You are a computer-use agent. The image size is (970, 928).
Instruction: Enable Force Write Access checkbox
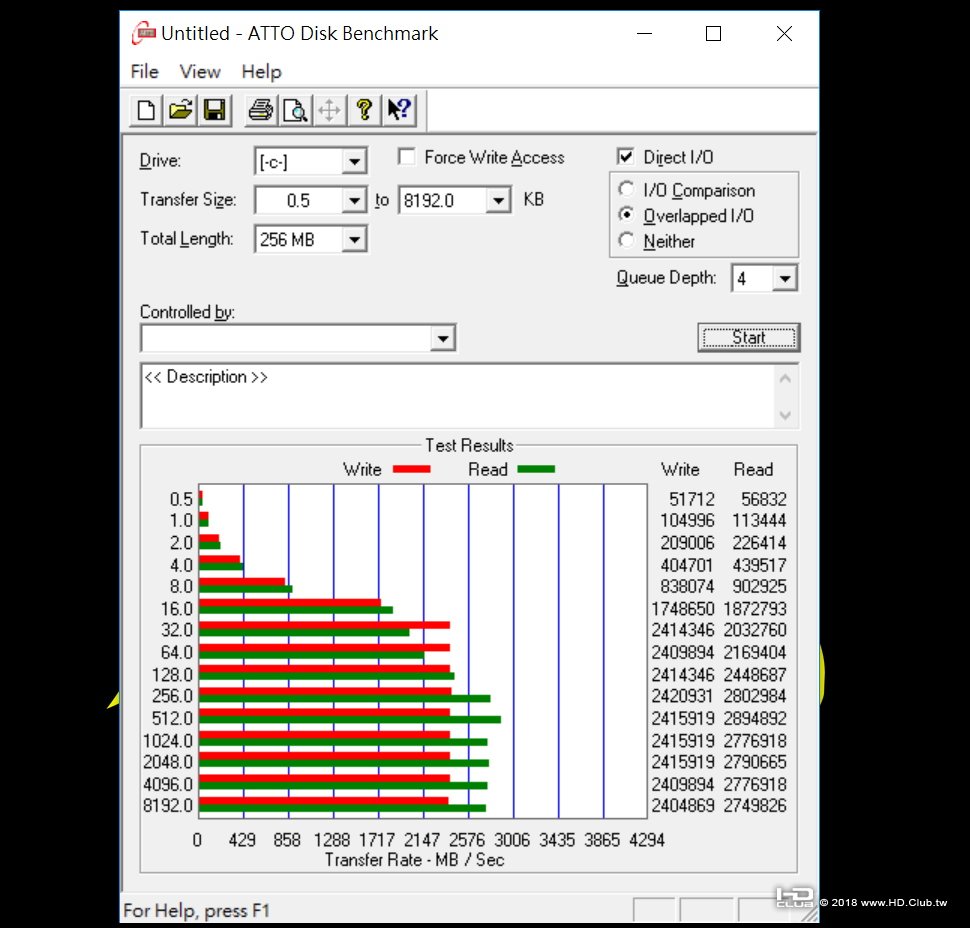(406, 157)
